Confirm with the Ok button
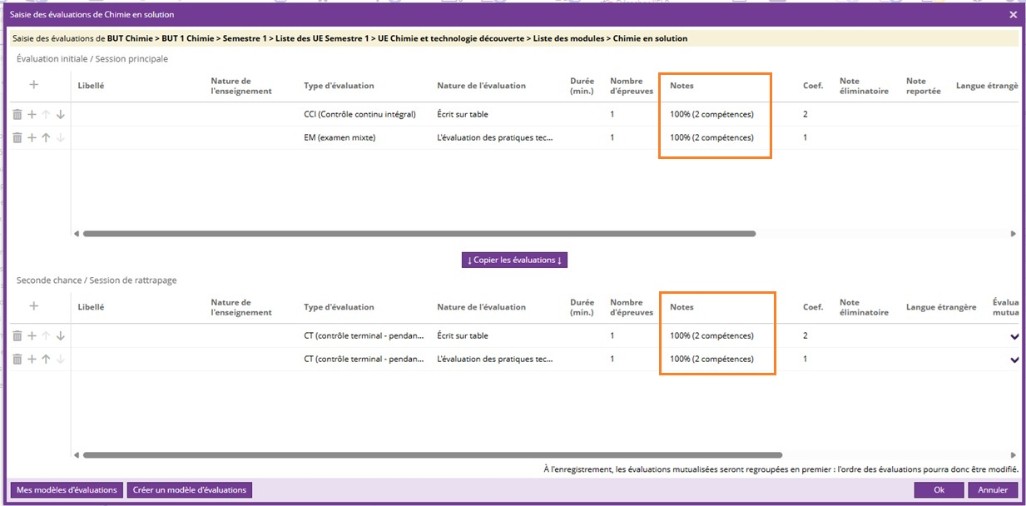The height and width of the screenshot is (506, 1026). coord(939,490)
